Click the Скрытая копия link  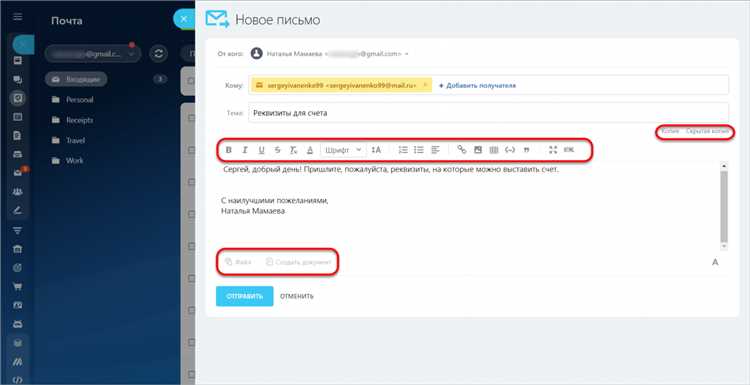(x=707, y=131)
